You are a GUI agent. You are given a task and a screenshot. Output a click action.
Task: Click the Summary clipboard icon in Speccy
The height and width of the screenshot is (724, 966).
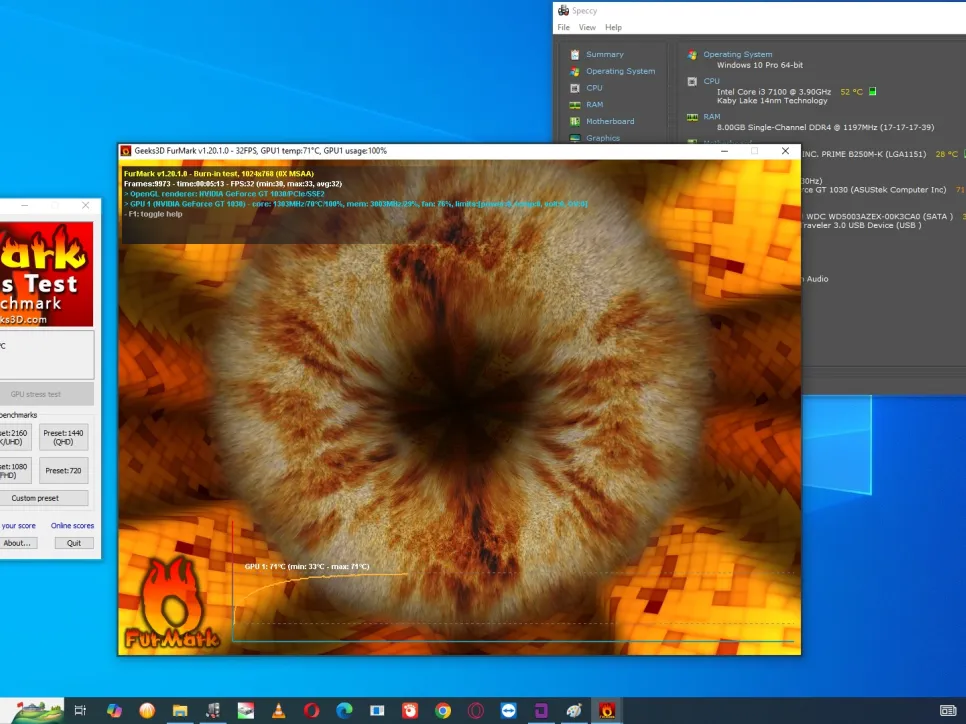tap(575, 54)
